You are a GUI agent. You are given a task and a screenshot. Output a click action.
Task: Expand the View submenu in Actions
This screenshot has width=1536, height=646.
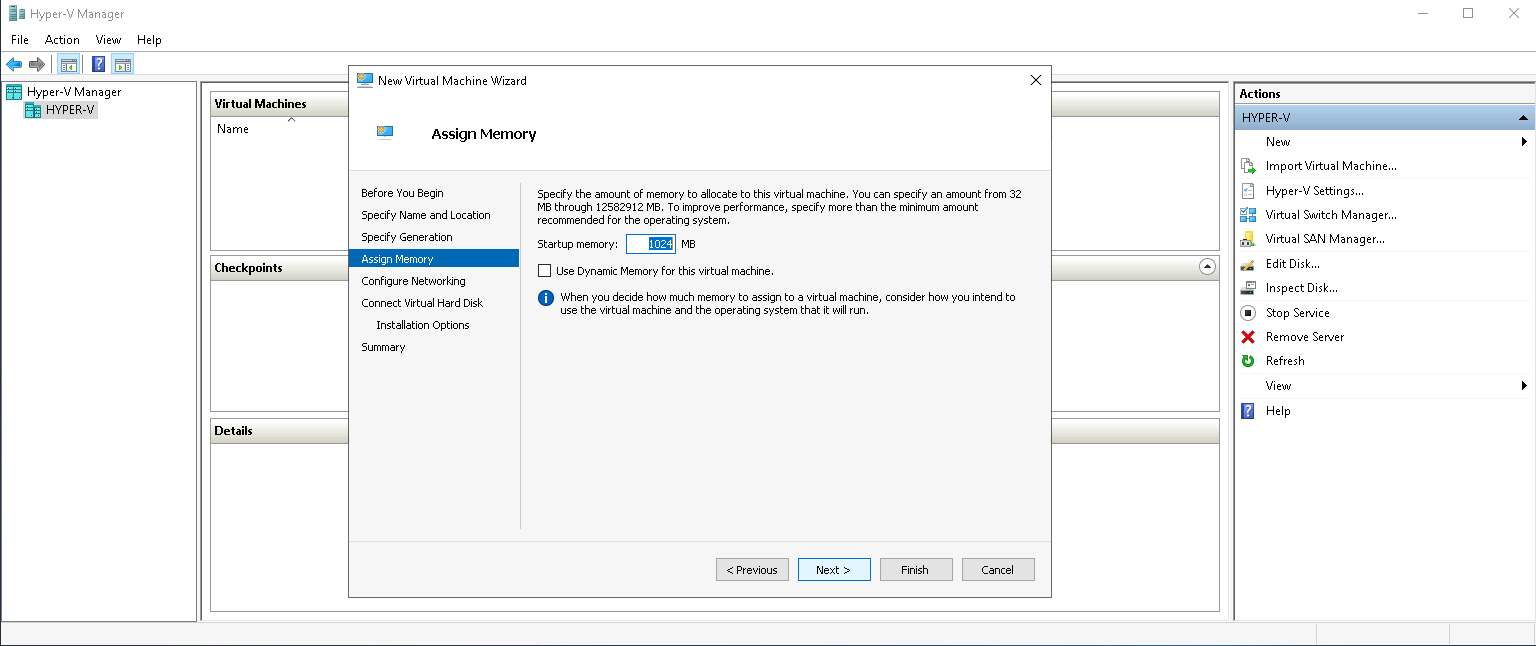(1524, 386)
